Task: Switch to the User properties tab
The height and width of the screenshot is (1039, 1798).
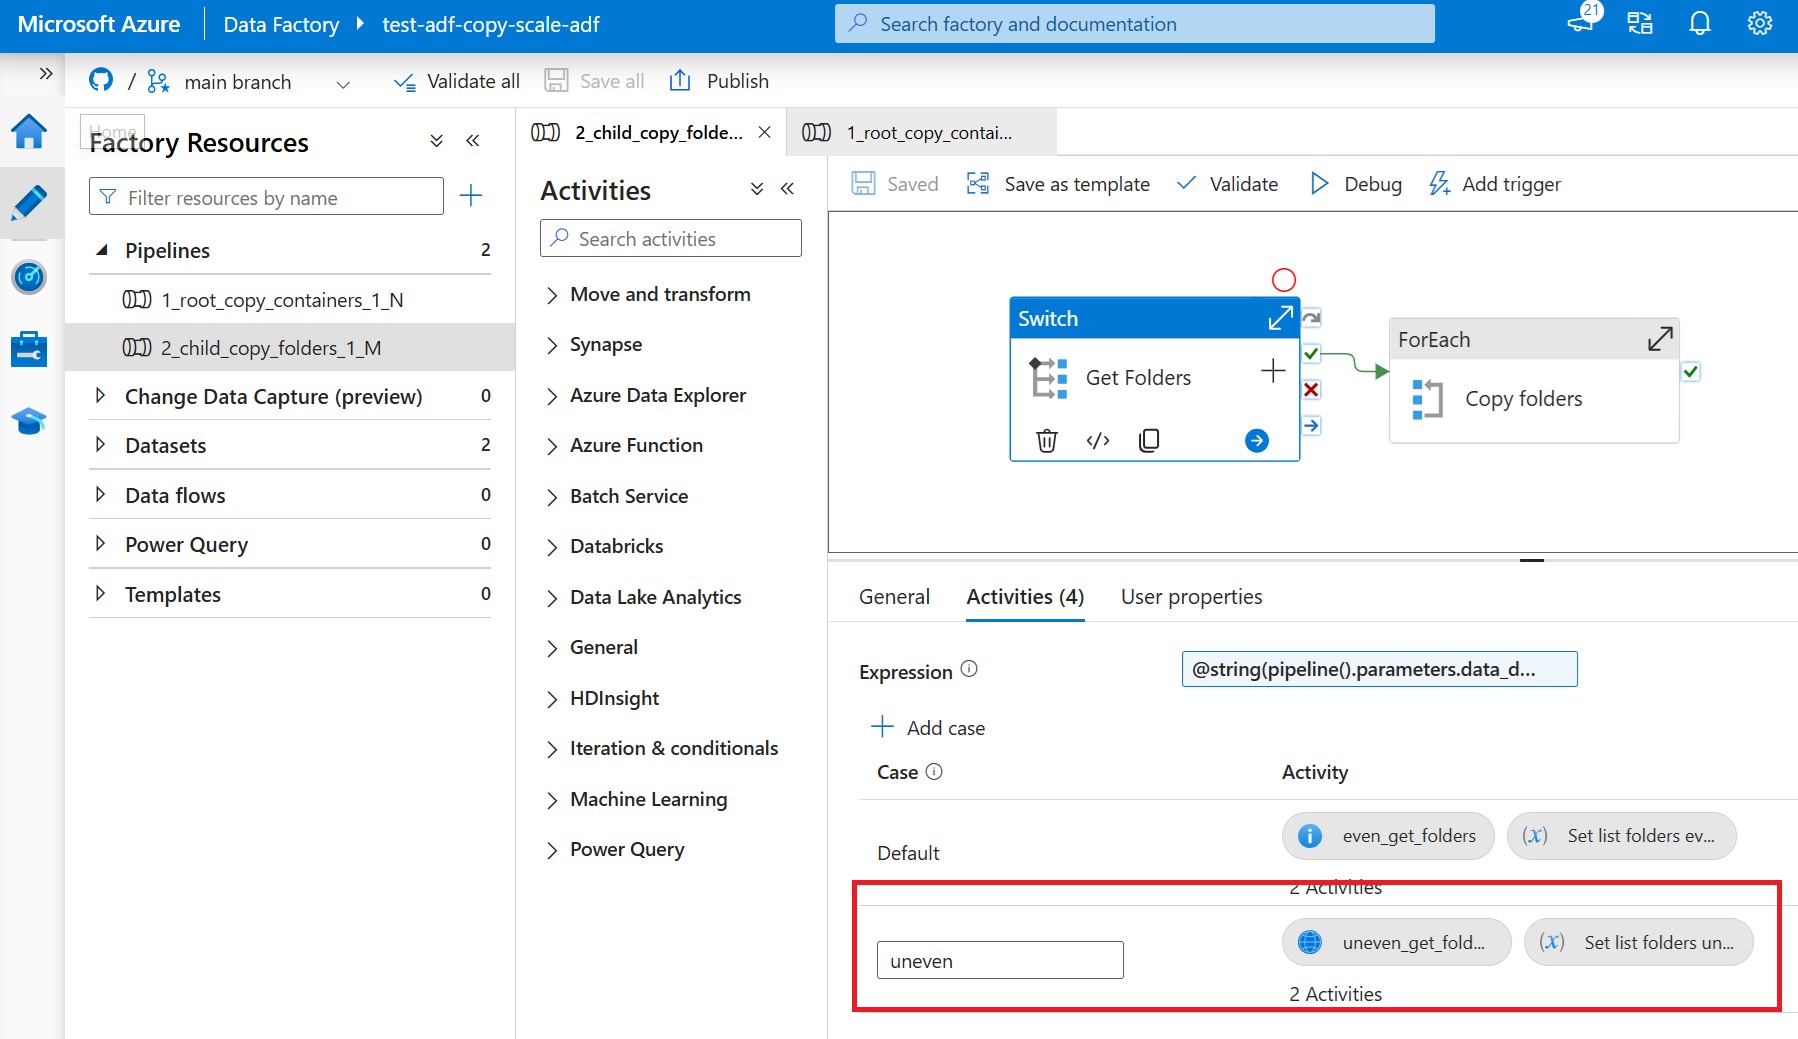Action: (1191, 597)
